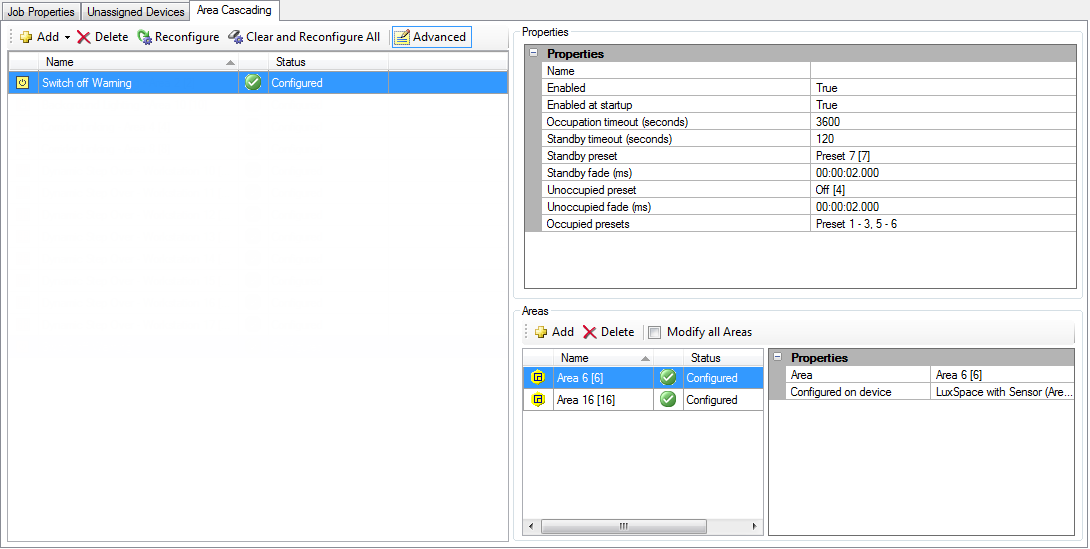
Task: Click the Area 6 yellow area icon
Action: tap(538, 378)
